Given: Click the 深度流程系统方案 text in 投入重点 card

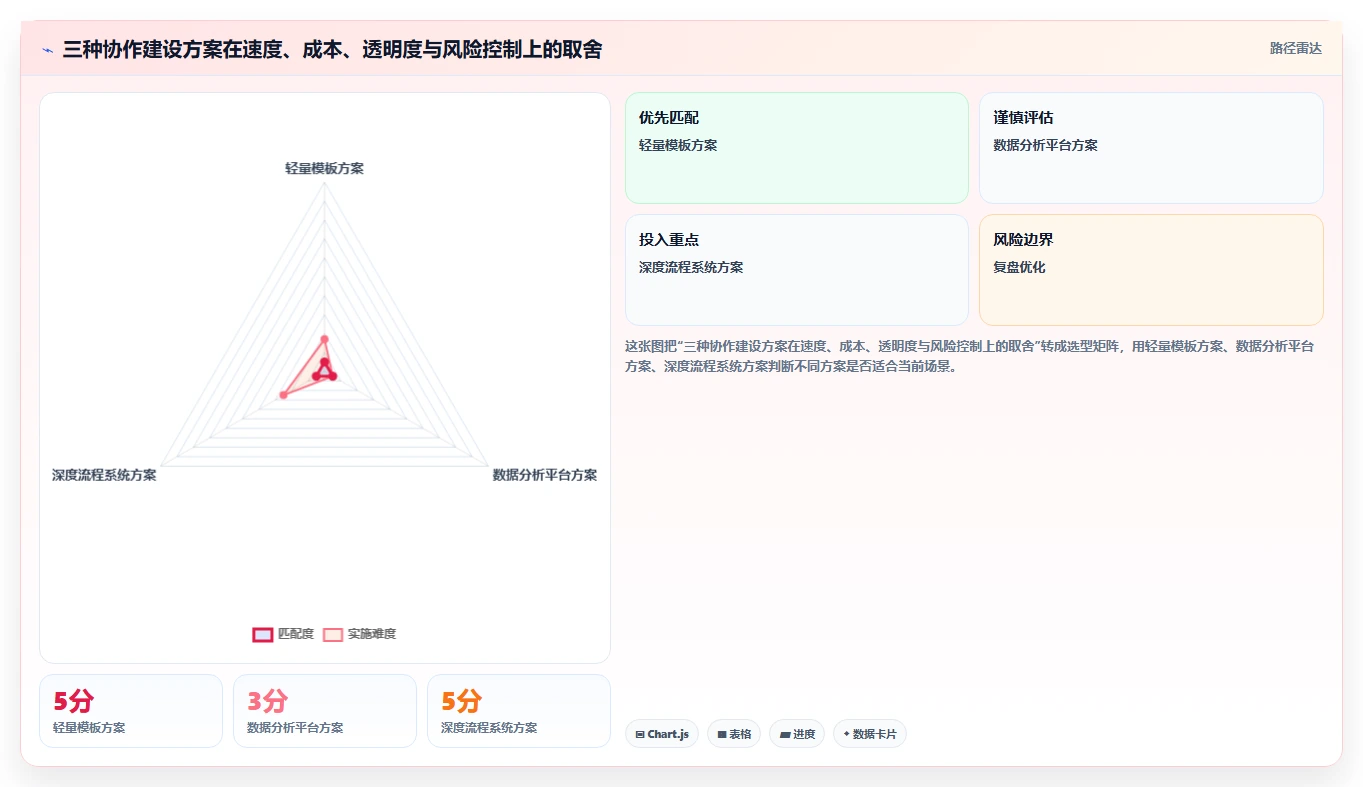Looking at the screenshot, I should coord(691,267).
